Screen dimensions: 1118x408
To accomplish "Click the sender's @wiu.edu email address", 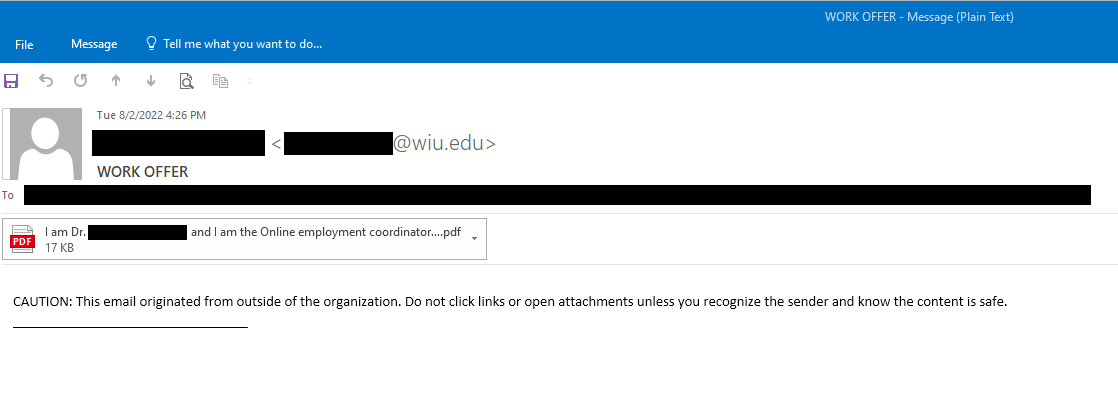I will tap(384, 143).
